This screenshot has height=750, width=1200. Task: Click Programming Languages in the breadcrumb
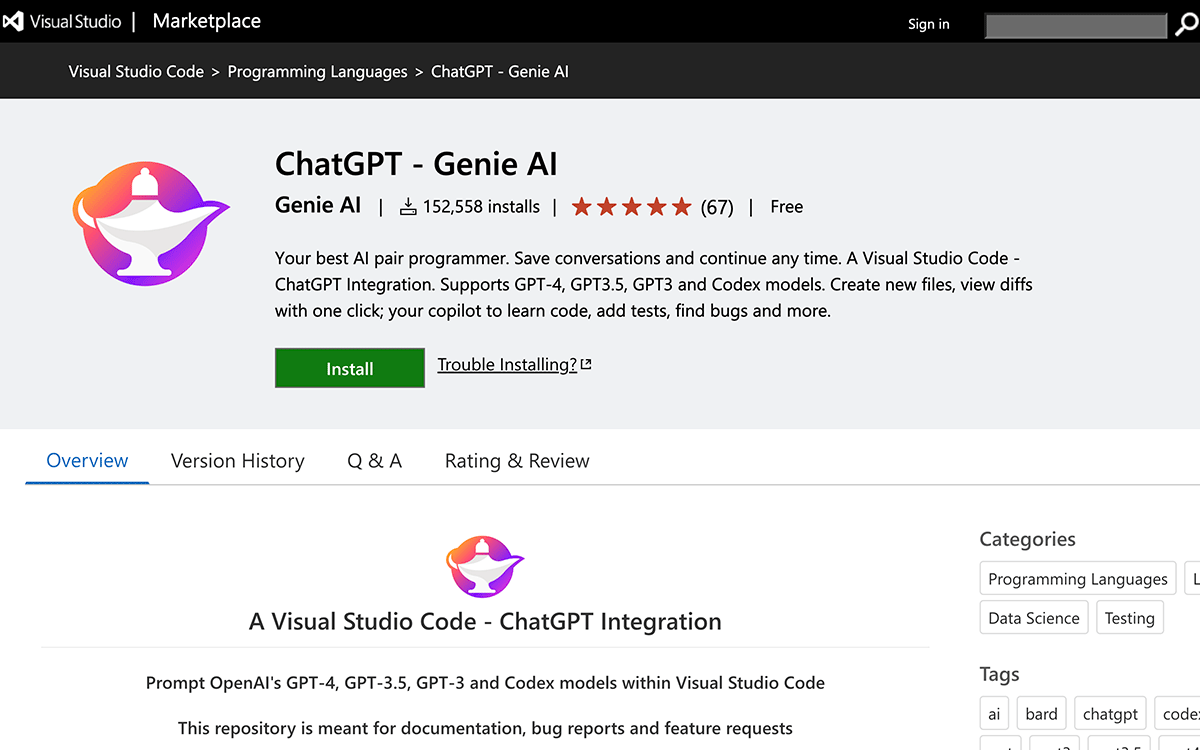[317, 71]
